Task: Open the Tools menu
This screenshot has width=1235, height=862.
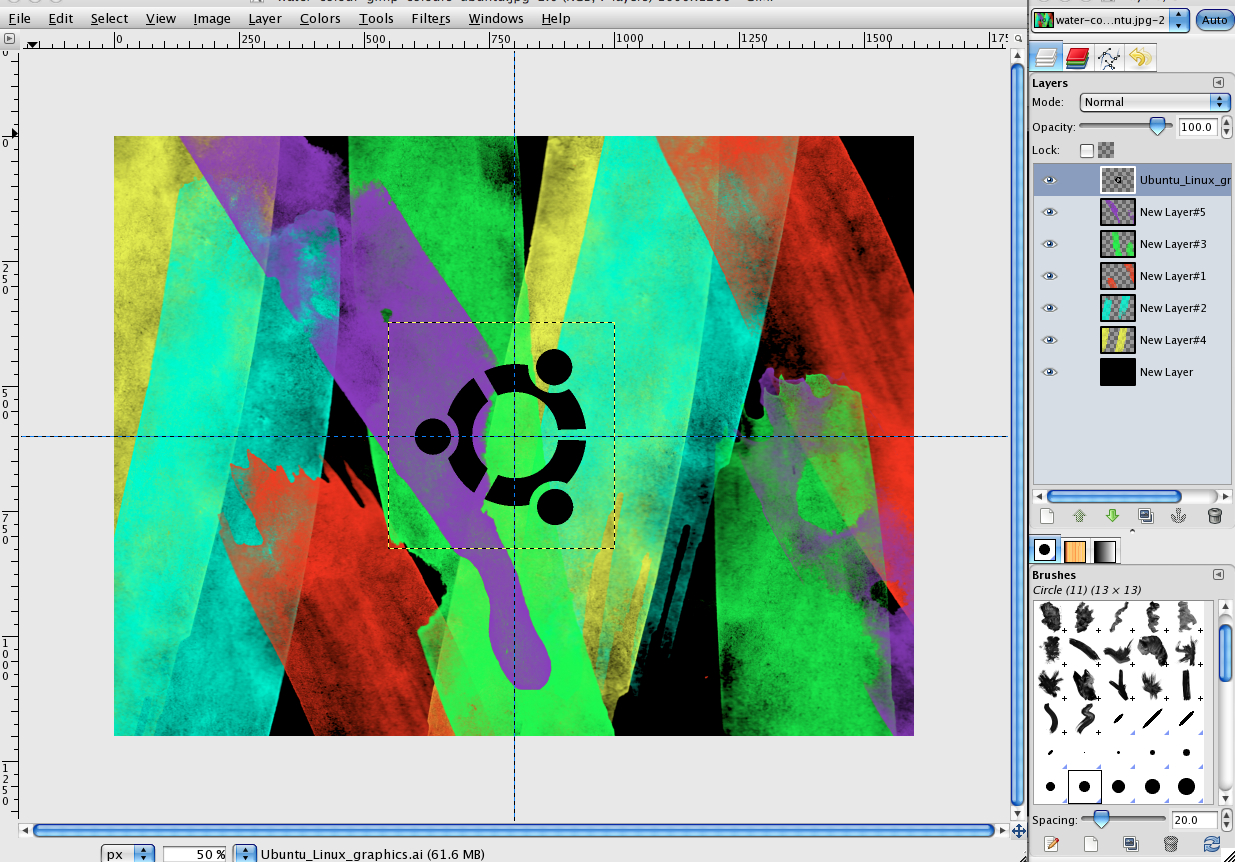Action: pyautogui.click(x=377, y=18)
